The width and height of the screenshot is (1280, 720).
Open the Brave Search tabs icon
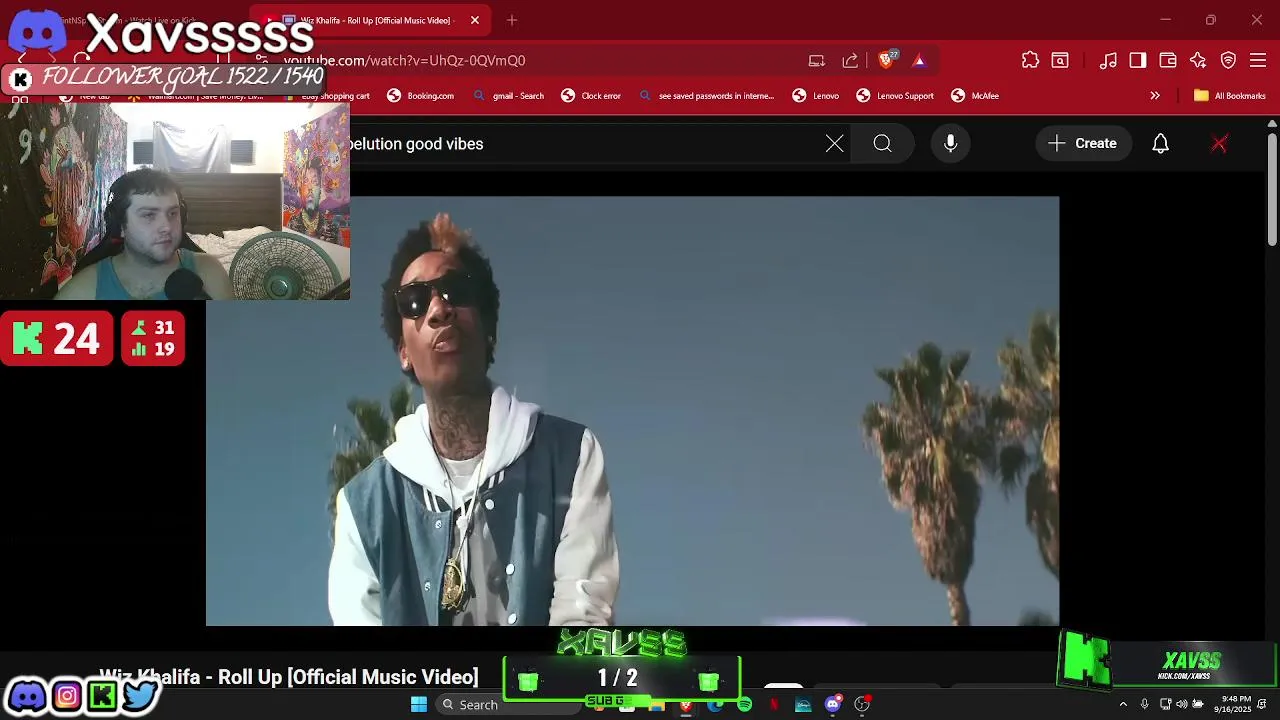coord(1060,60)
